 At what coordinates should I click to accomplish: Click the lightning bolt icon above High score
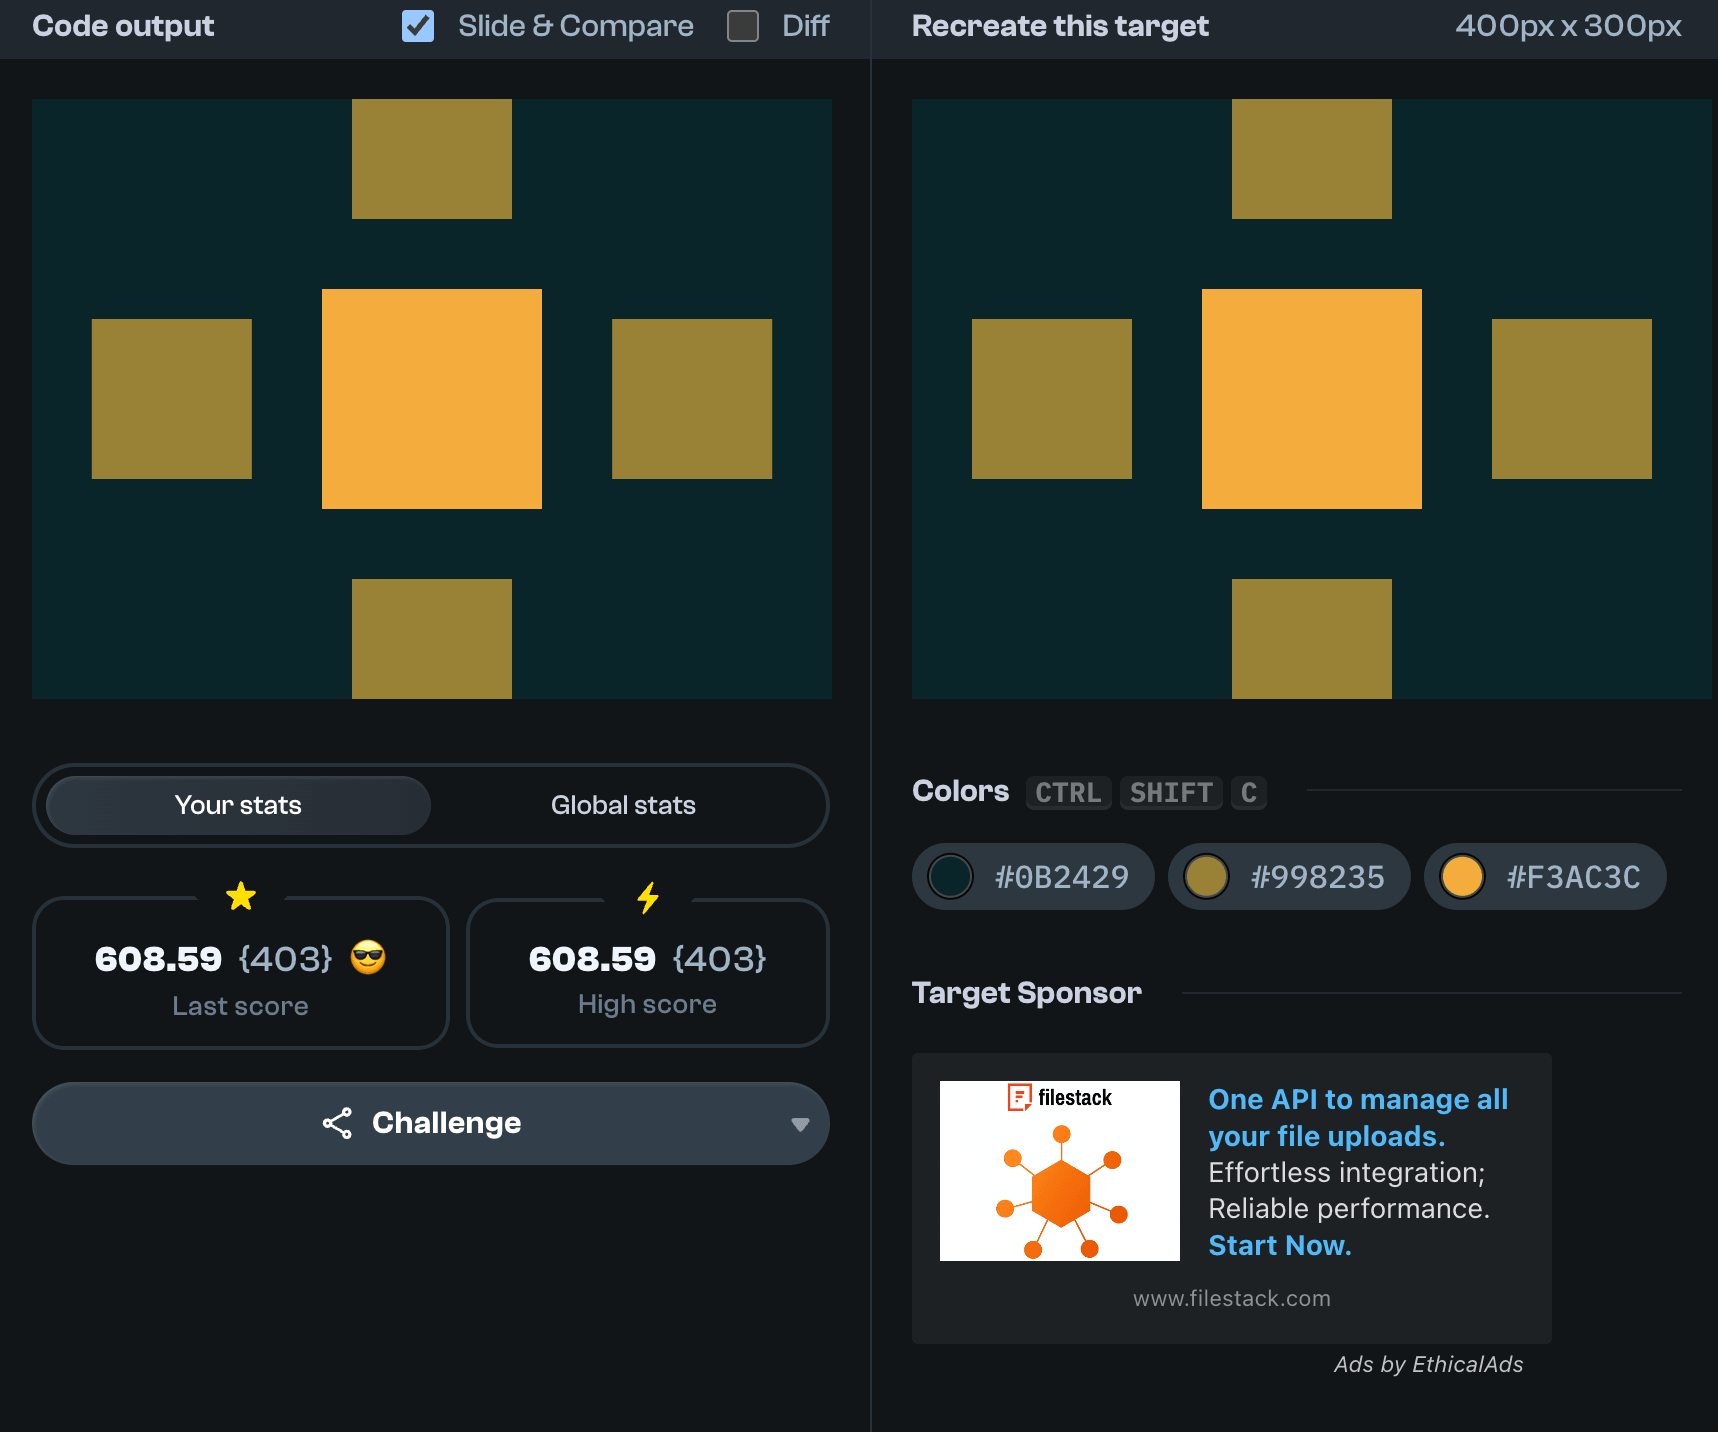[x=648, y=897]
